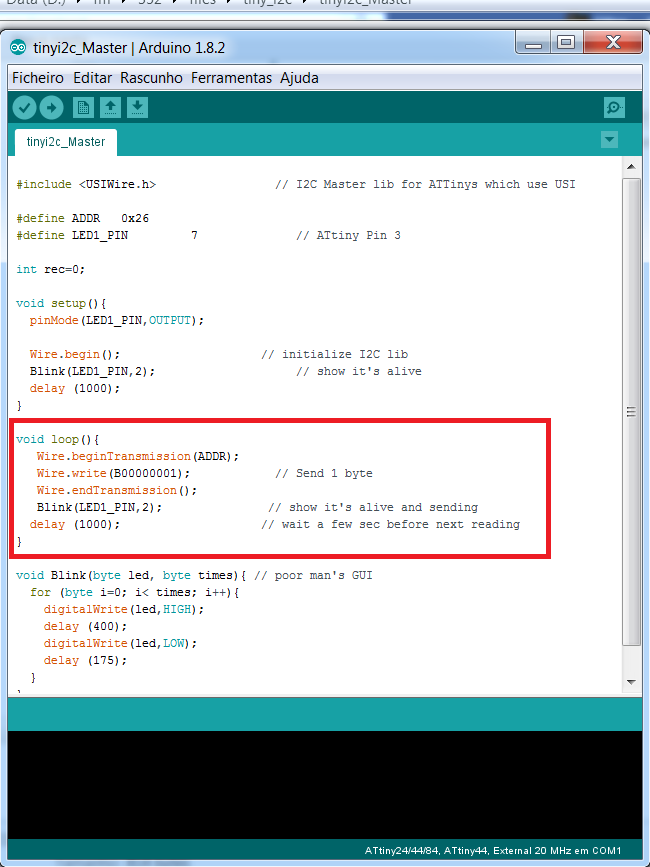Maximize the Arduino window
The width and height of the screenshot is (650, 867).
pos(565,43)
